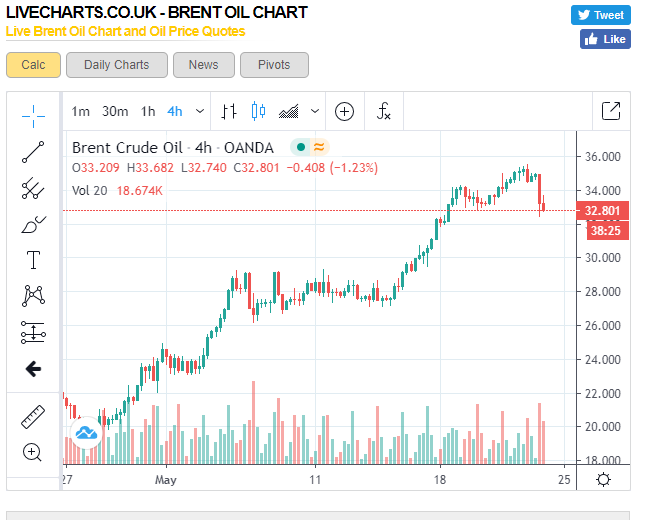Collapse the drawing toolbar with back arrow

click(x=33, y=369)
